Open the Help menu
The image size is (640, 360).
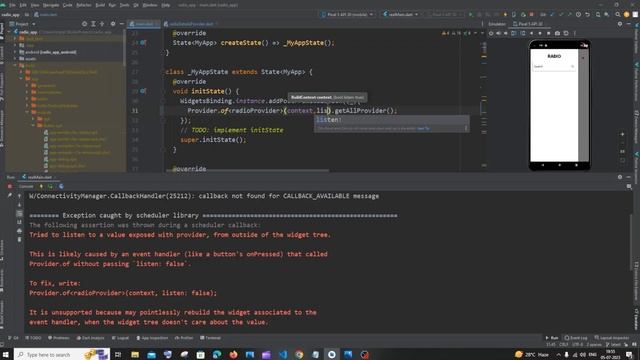point(165,5)
